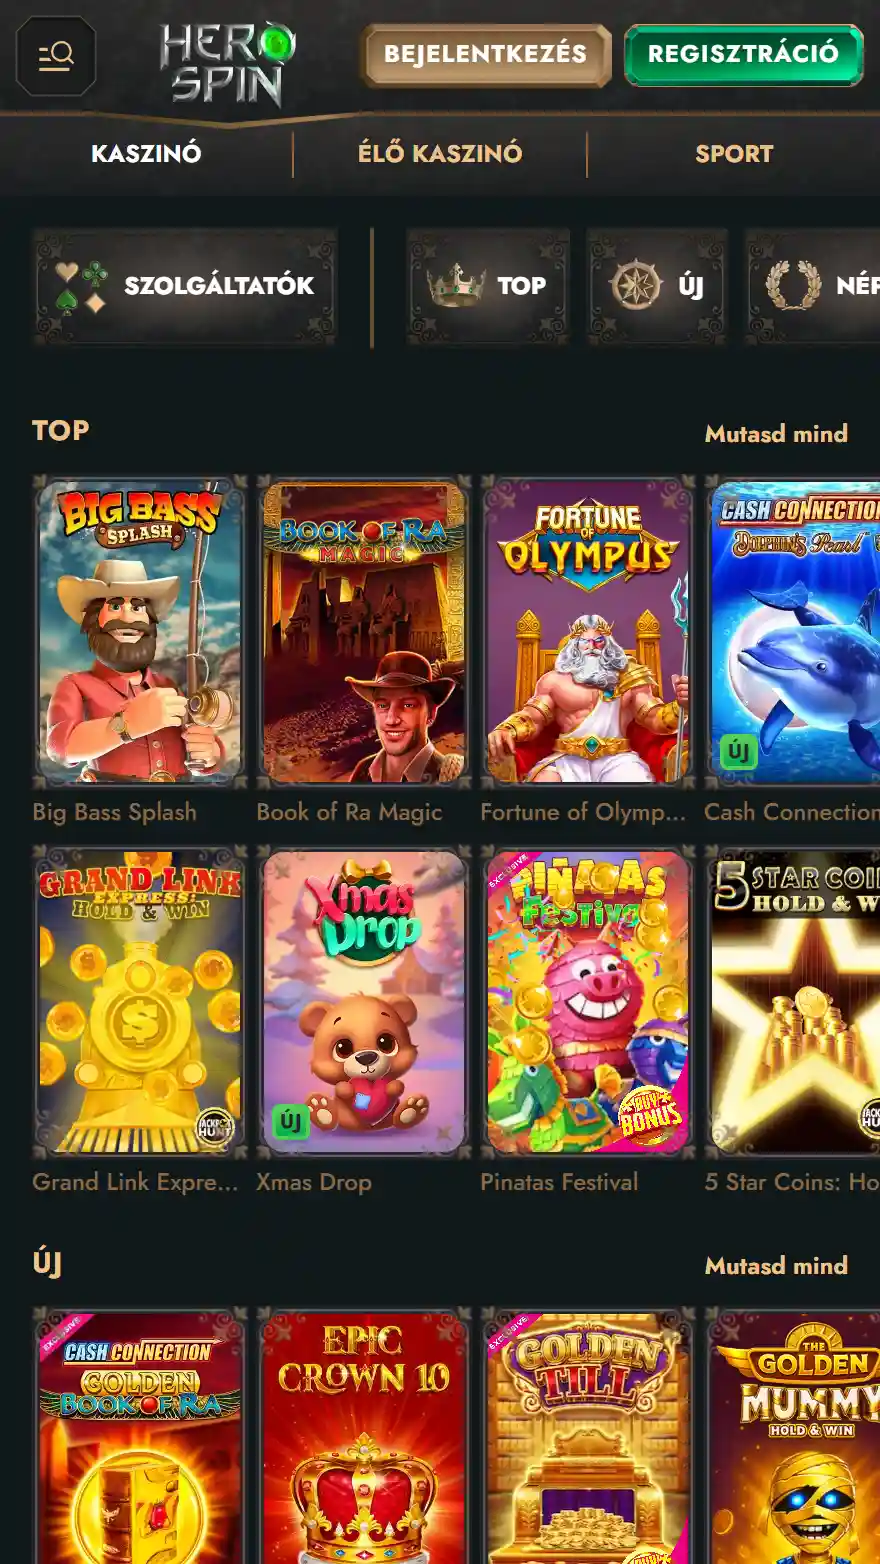880x1564 pixels.
Task: Click Mutasd mind in ÚJ section
Action: point(776,1265)
